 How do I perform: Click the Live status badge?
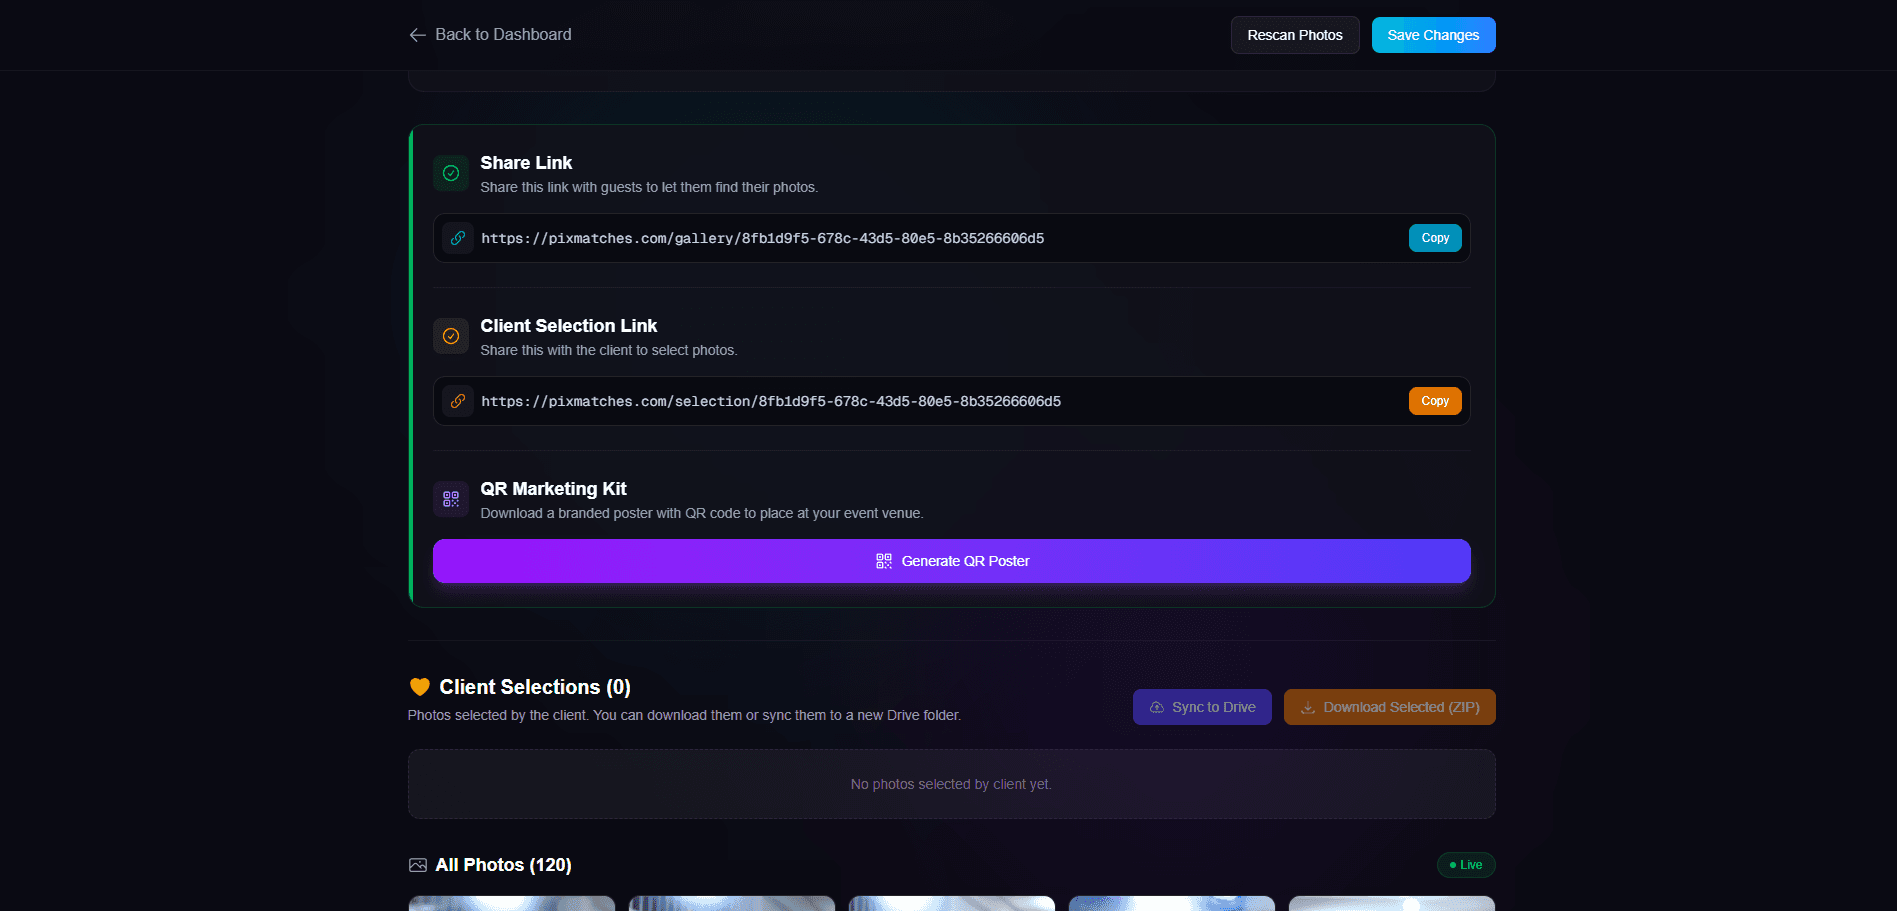pyautogui.click(x=1465, y=864)
